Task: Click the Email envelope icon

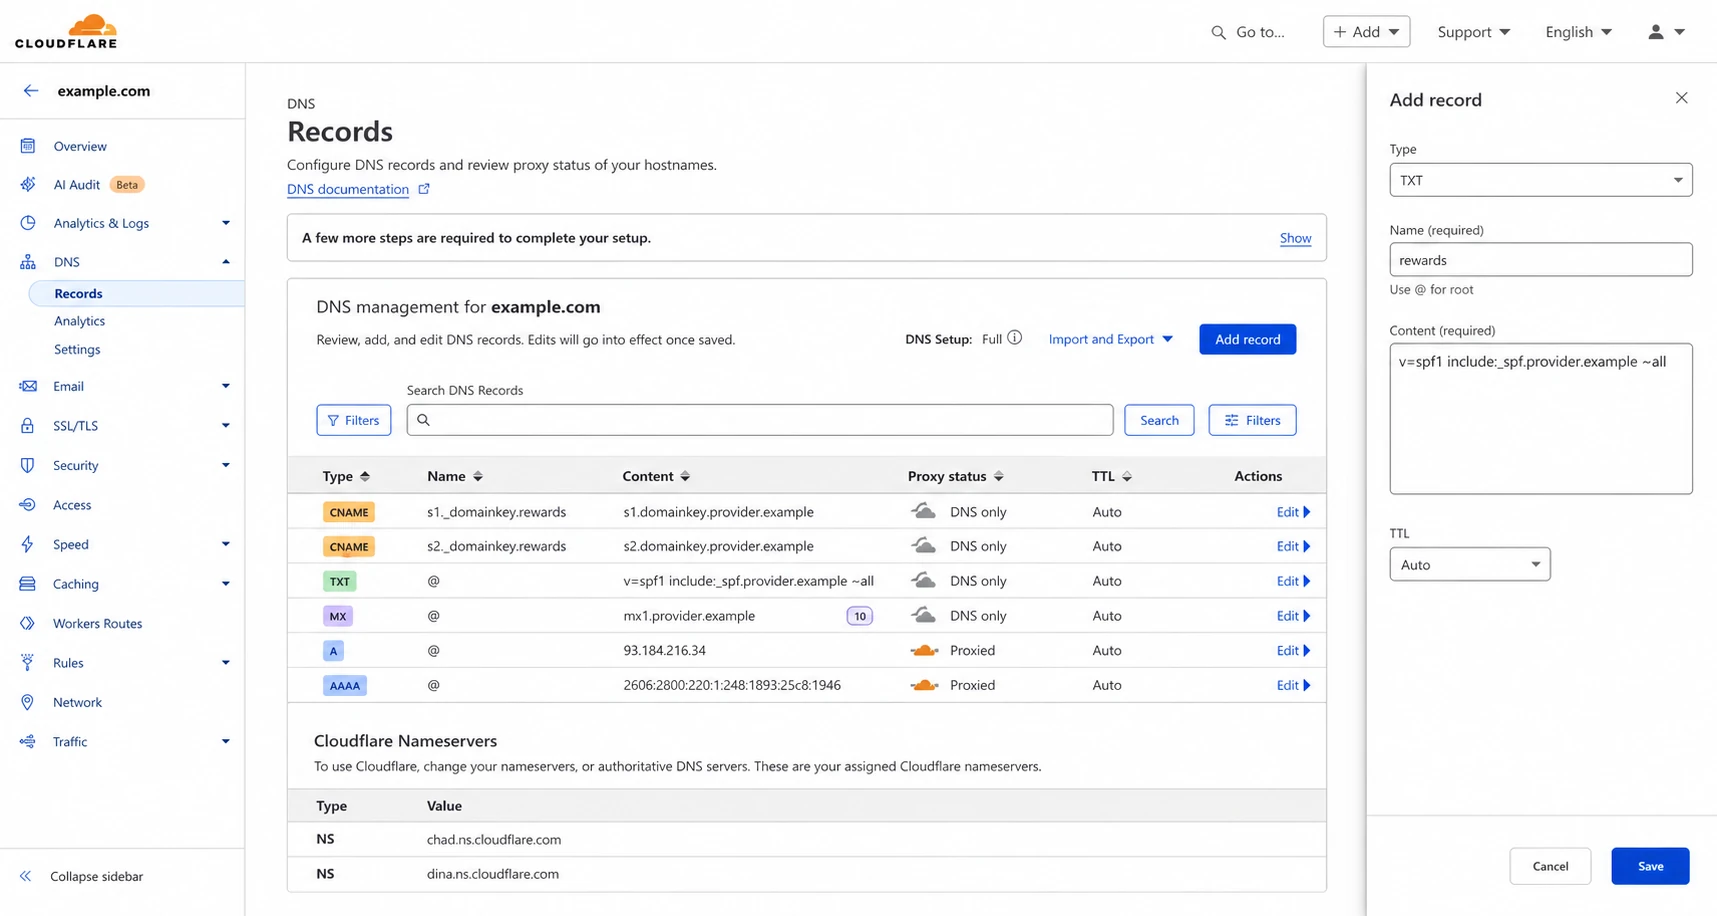Action: click(x=28, y=386)
